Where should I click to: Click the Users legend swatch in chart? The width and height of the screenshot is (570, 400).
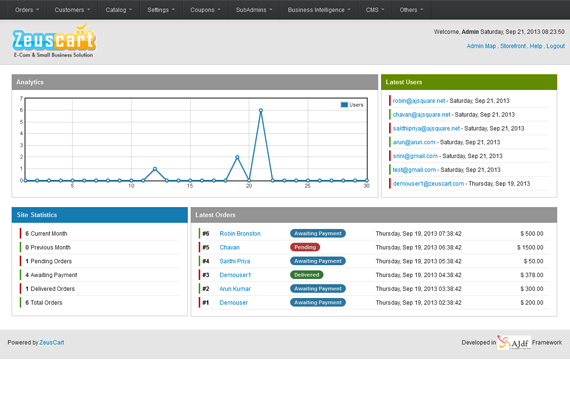(344, 105)
